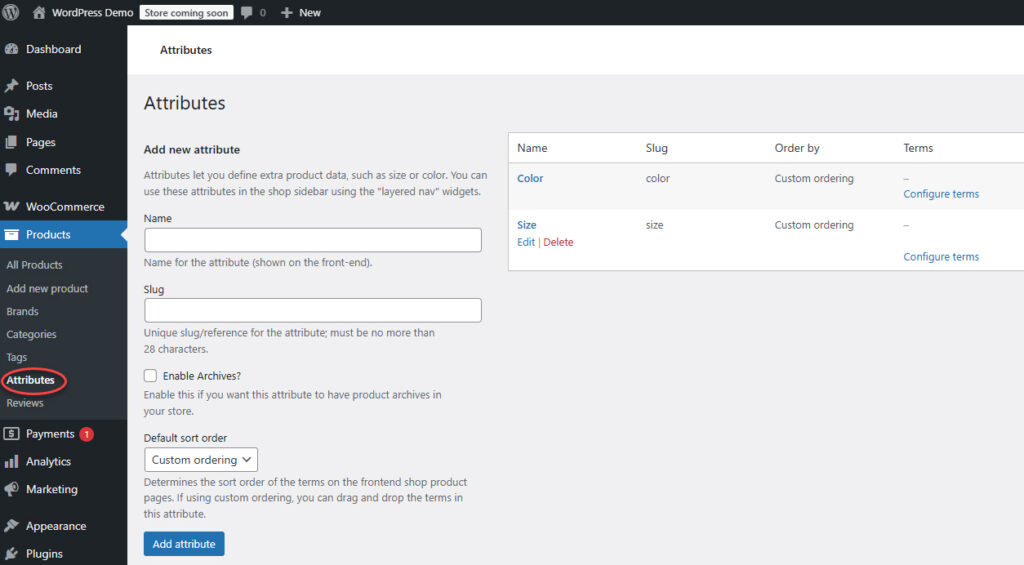Open Add new product submenu
This screenshot has width=1024, height=565.
pos(47,288)
